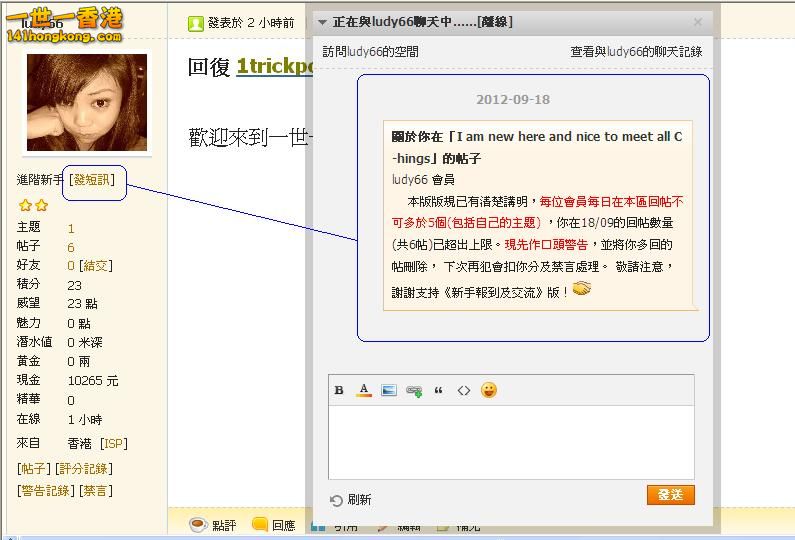Select the date text 2012-09-18
Image resolution: width=795 pixels, height=540 pixels.
coord(513,99)
